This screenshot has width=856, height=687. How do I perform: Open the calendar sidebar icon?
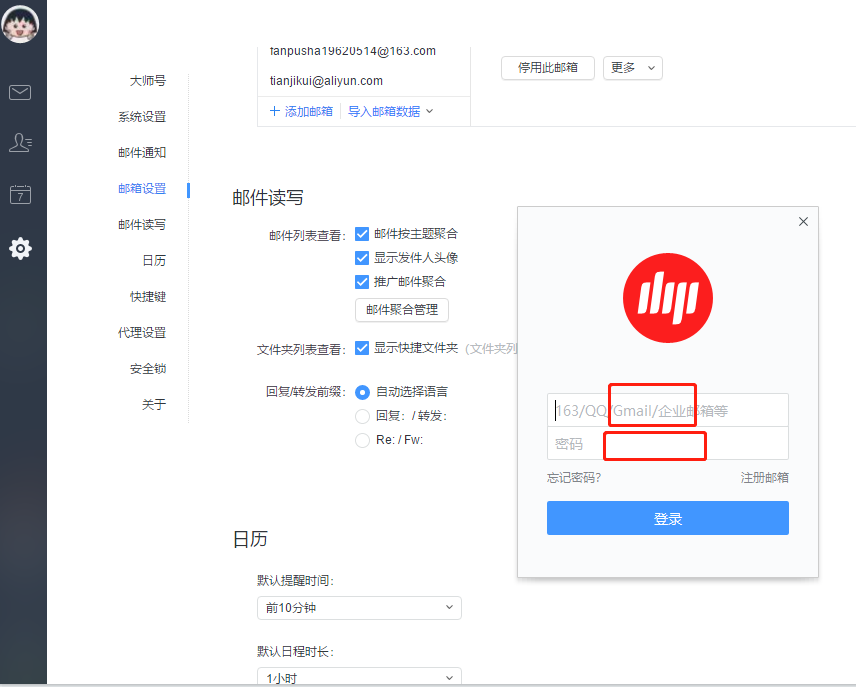coord(20,195)
